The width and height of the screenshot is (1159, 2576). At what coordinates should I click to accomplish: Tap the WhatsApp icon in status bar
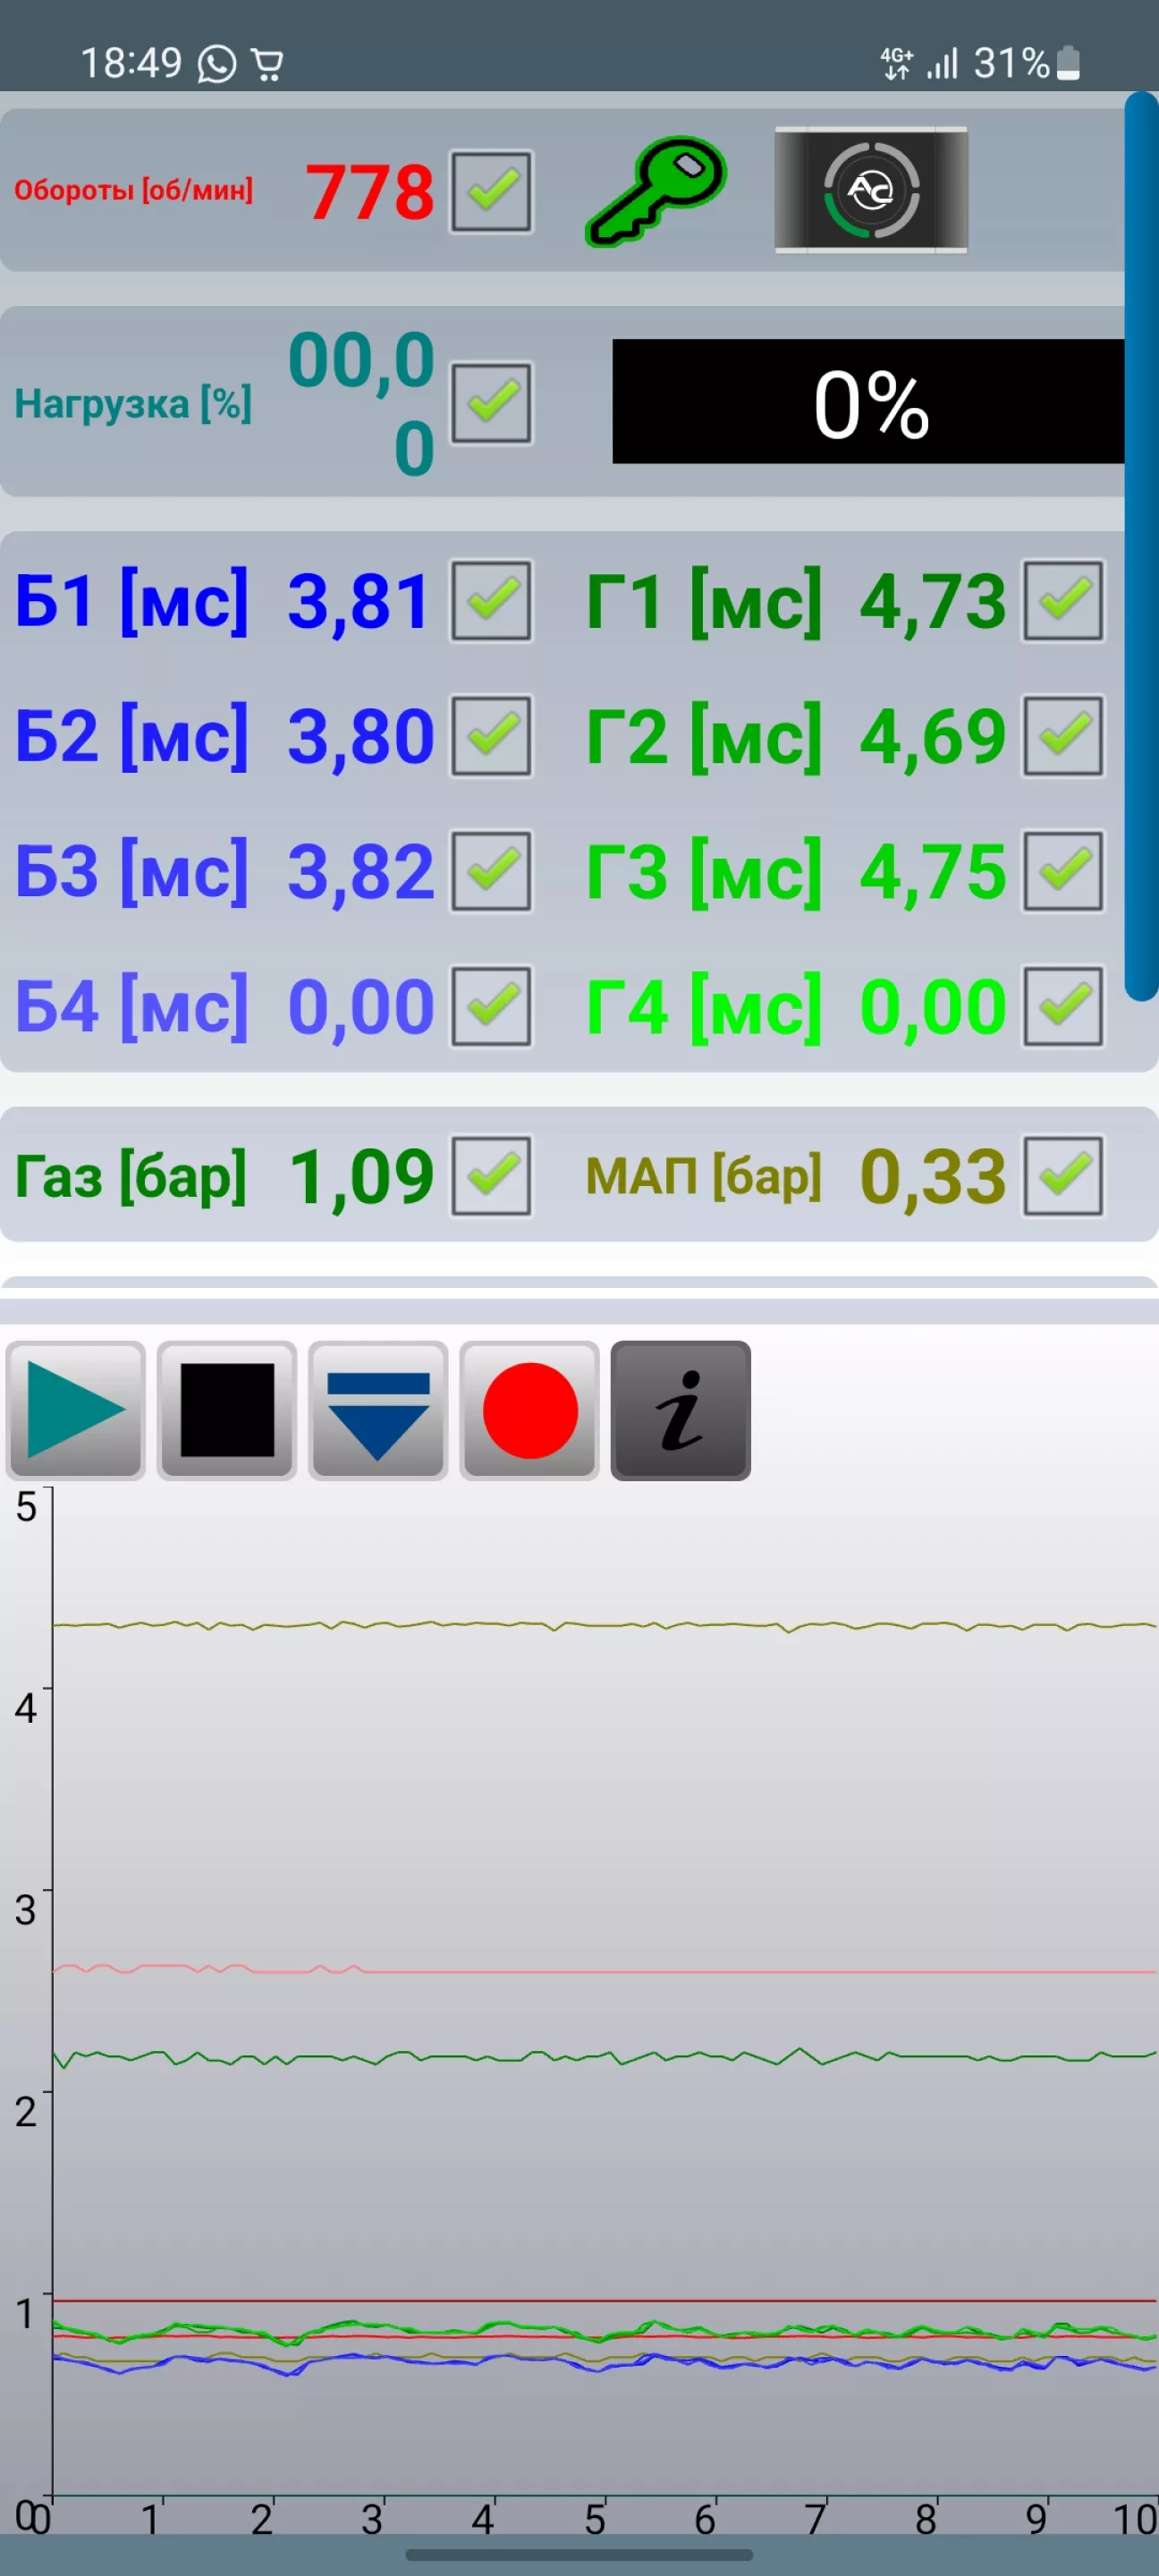coord(217,64)
